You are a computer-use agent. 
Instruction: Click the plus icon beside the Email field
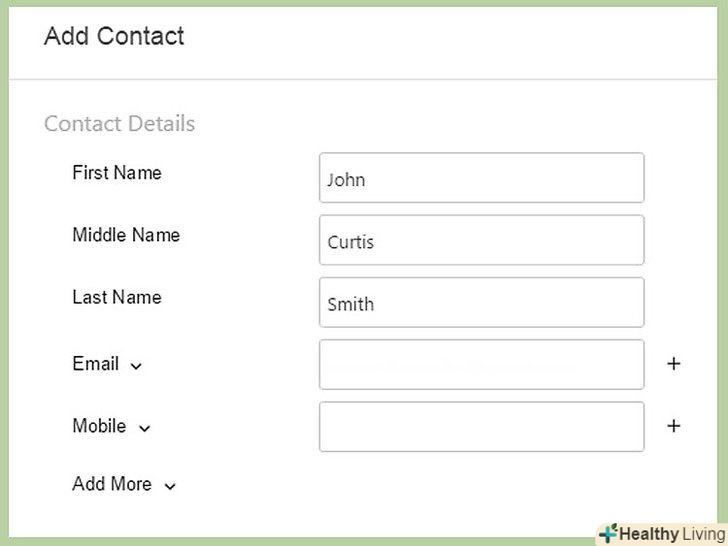tap(673, 364)
